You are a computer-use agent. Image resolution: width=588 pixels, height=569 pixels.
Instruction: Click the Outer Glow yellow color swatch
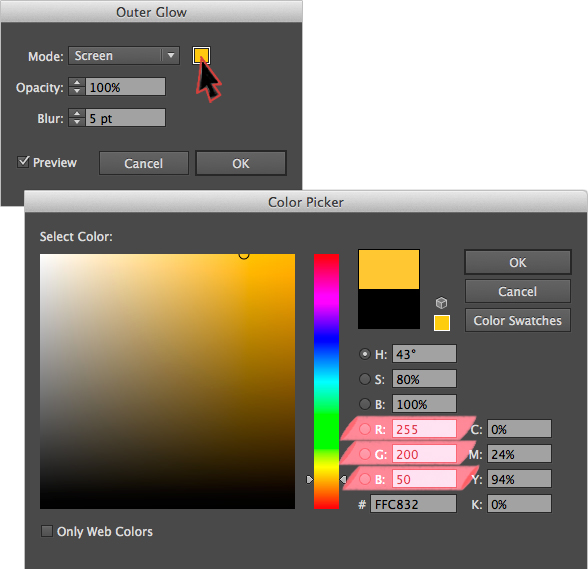click(x=201, y=56)
